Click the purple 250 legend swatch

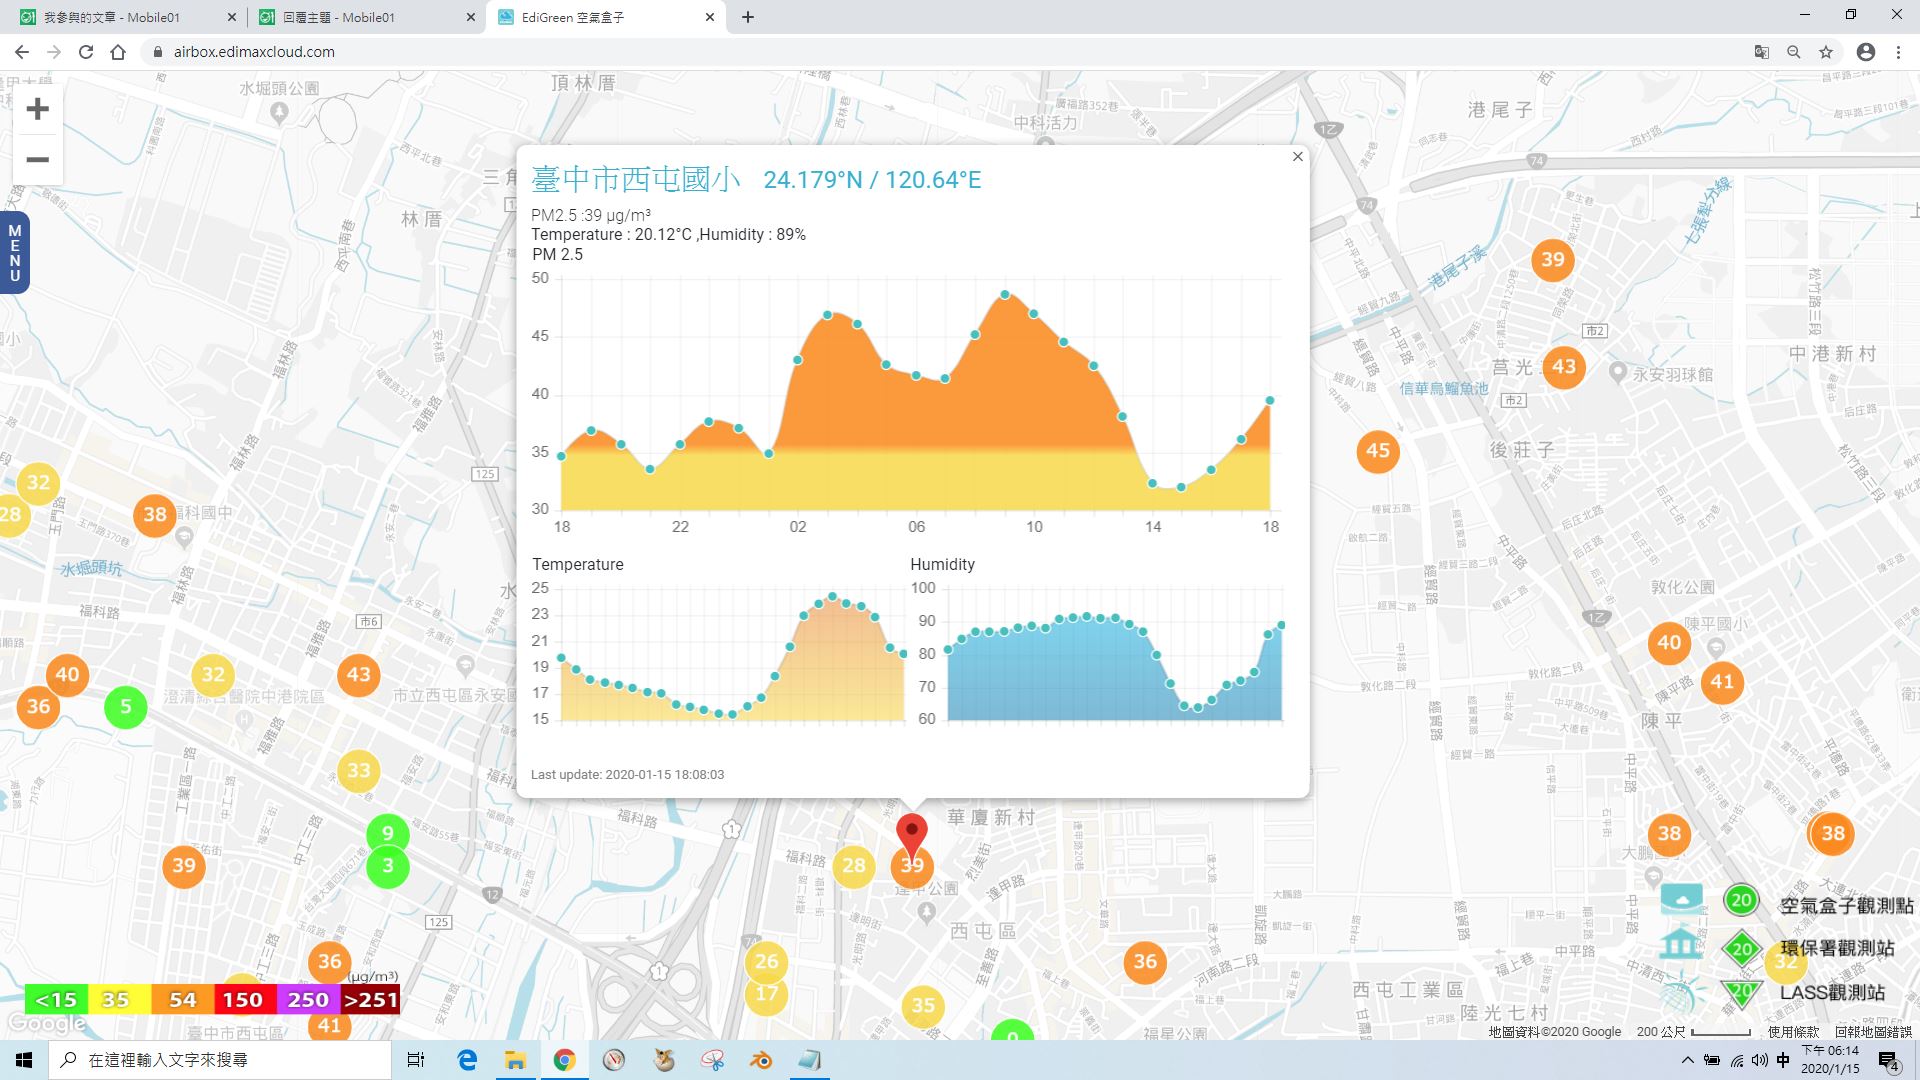click(x=307, y=1000)
